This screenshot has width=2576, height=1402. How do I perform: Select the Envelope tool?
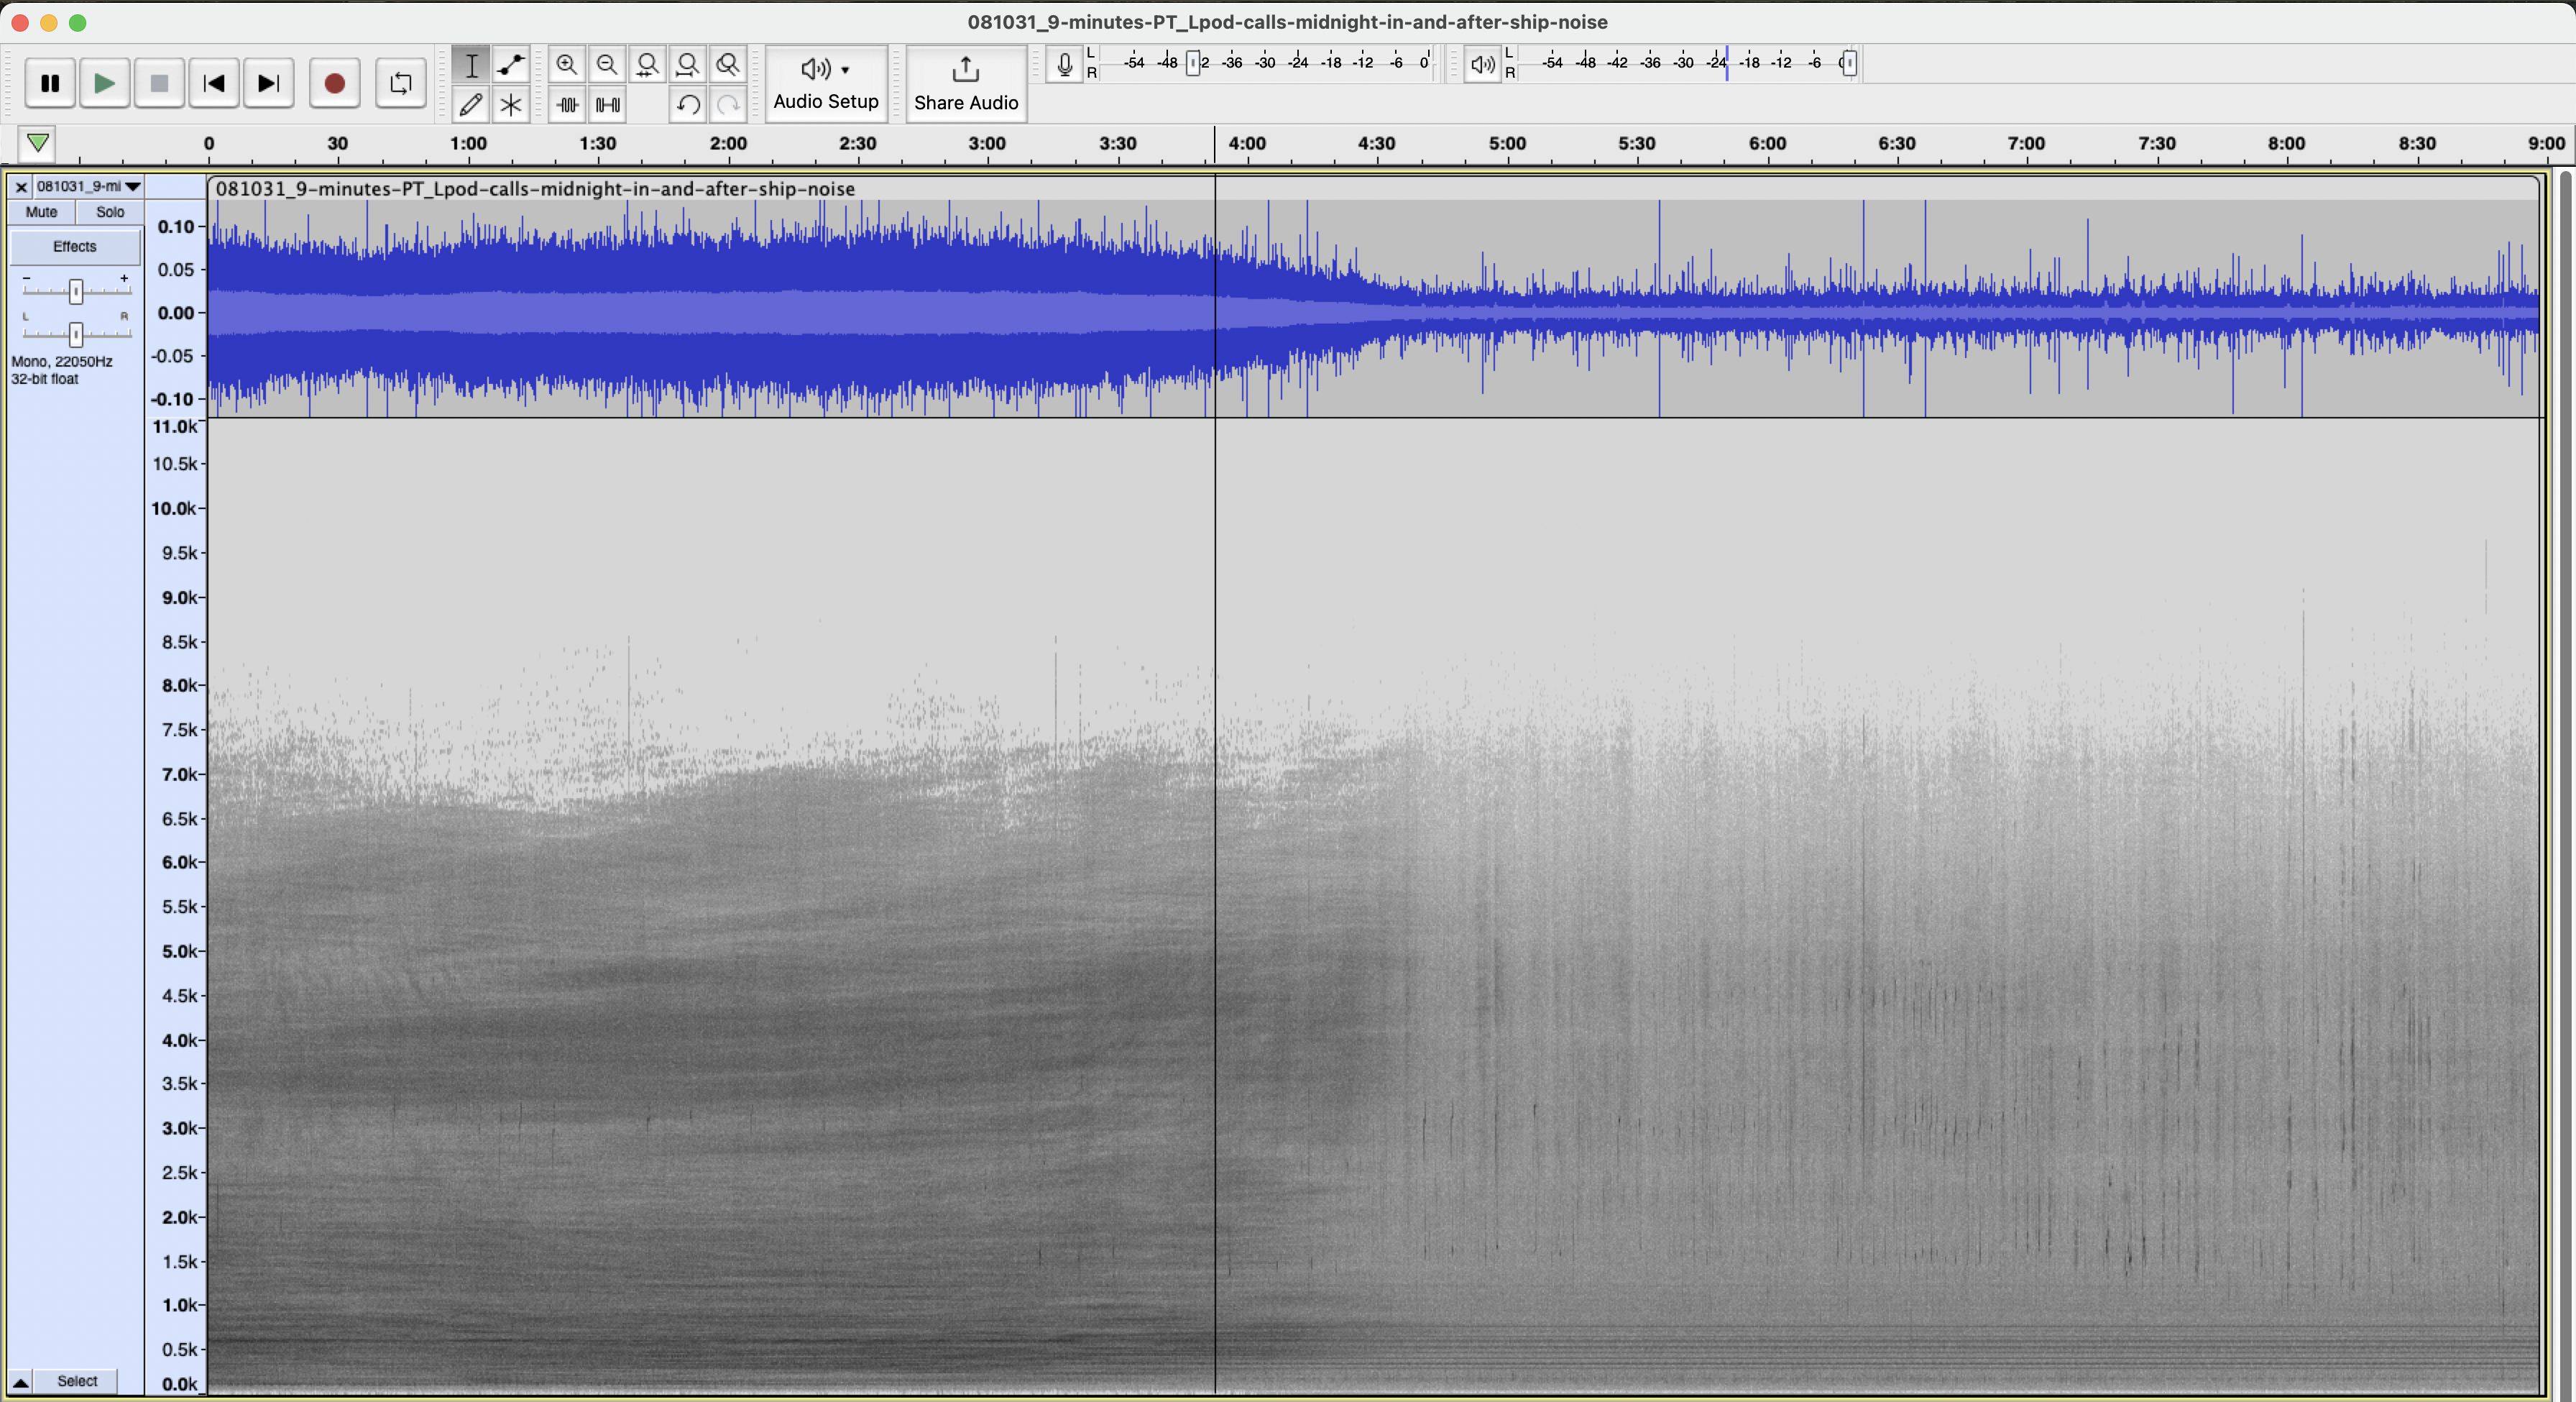pos(511,65)
